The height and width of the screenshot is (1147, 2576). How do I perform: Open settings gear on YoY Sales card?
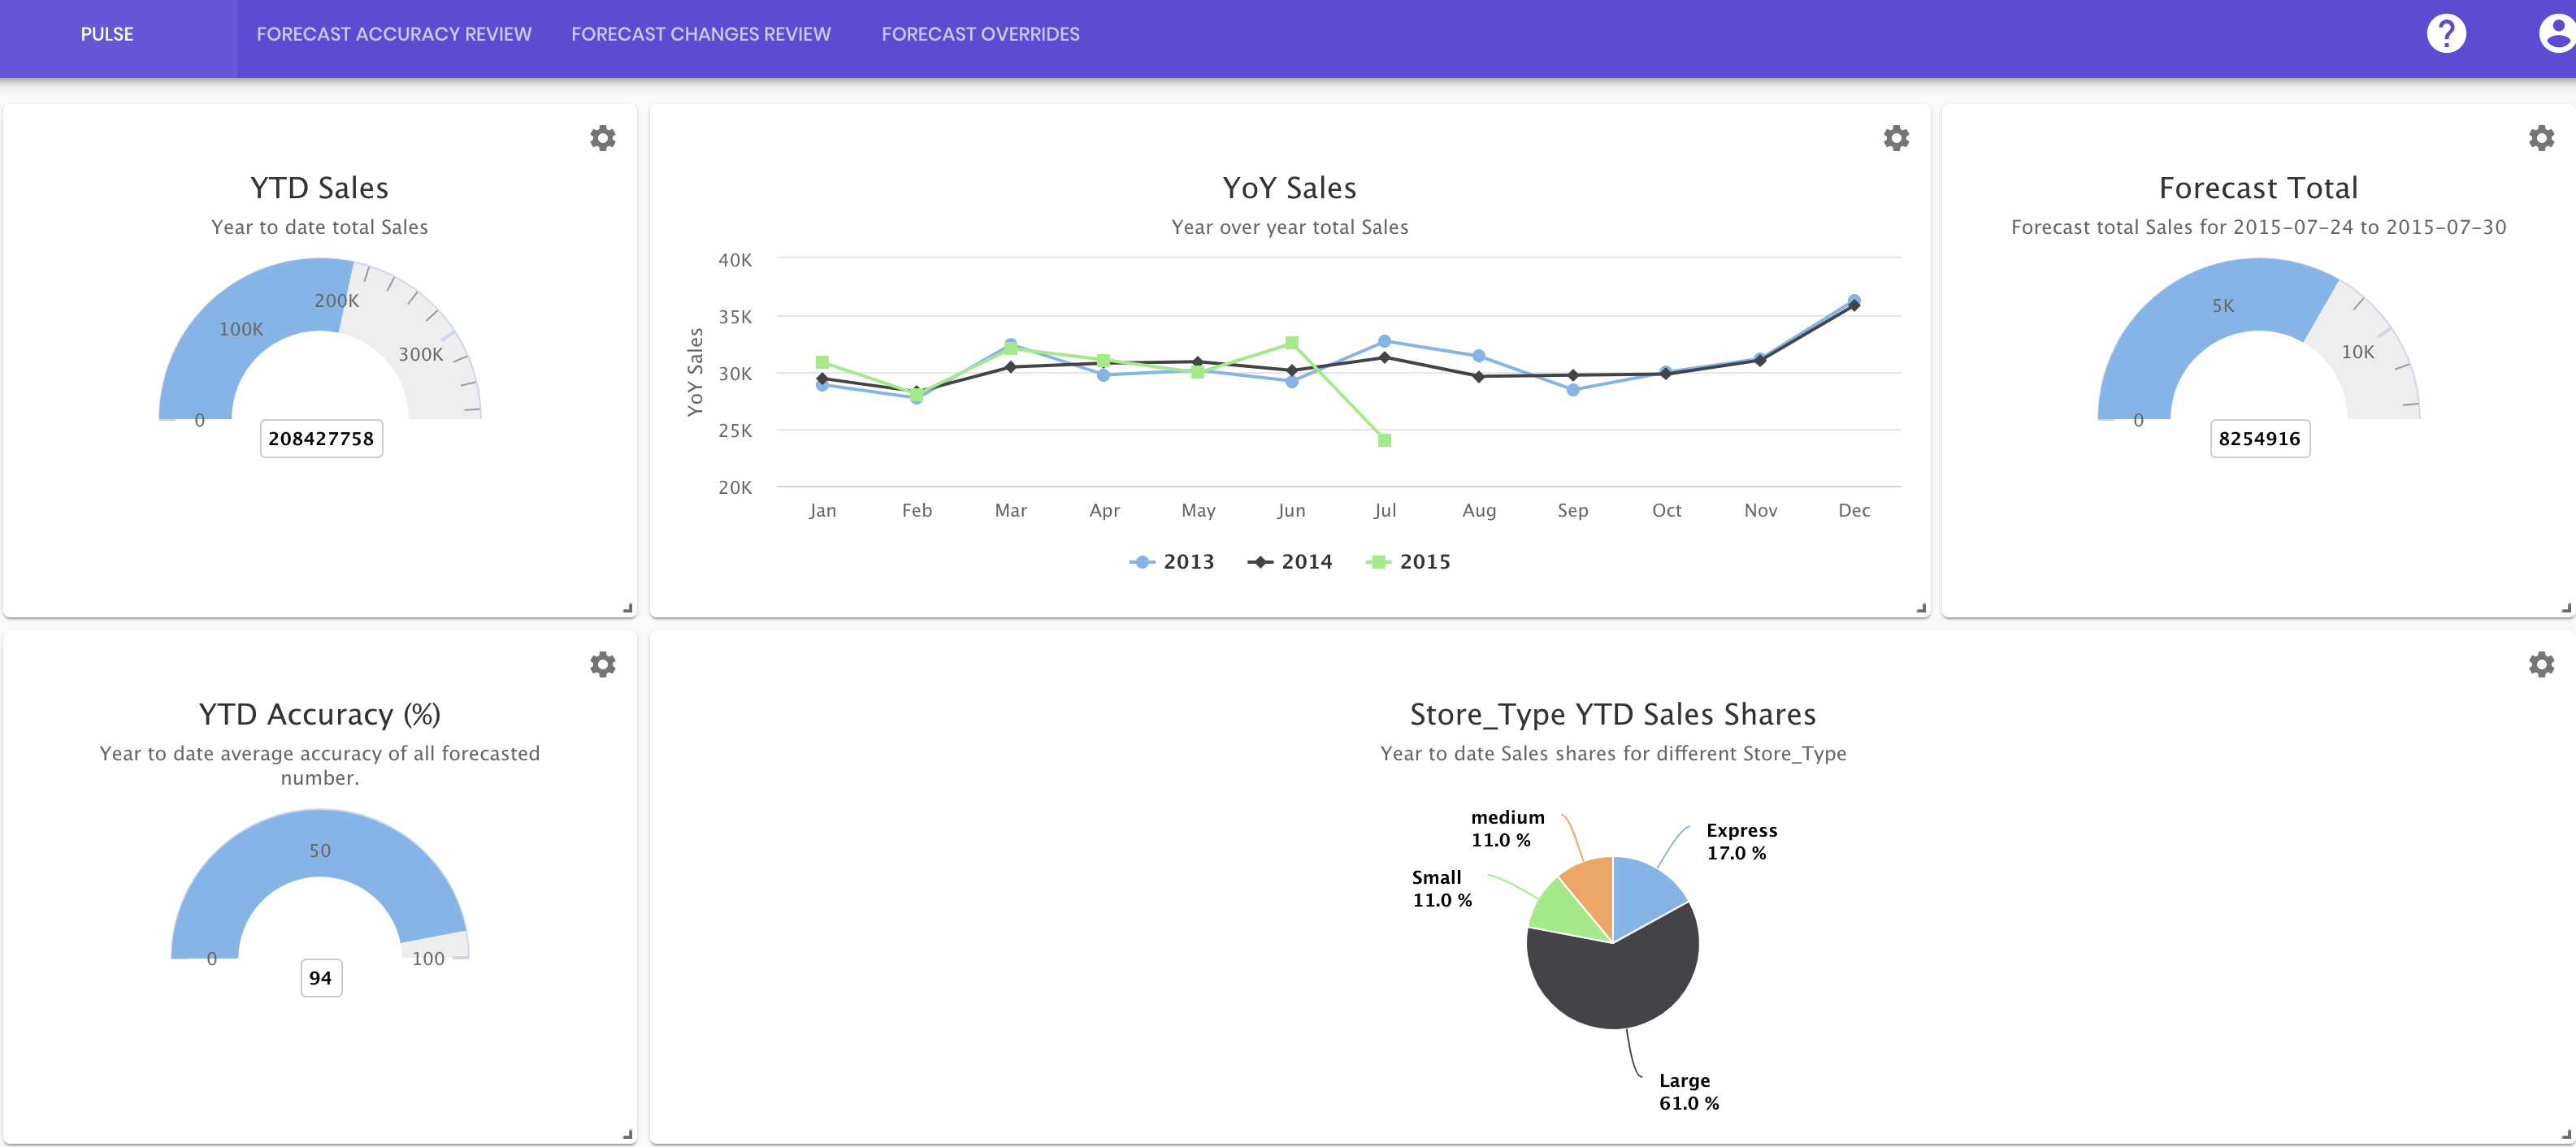[x=1896, y=138]
